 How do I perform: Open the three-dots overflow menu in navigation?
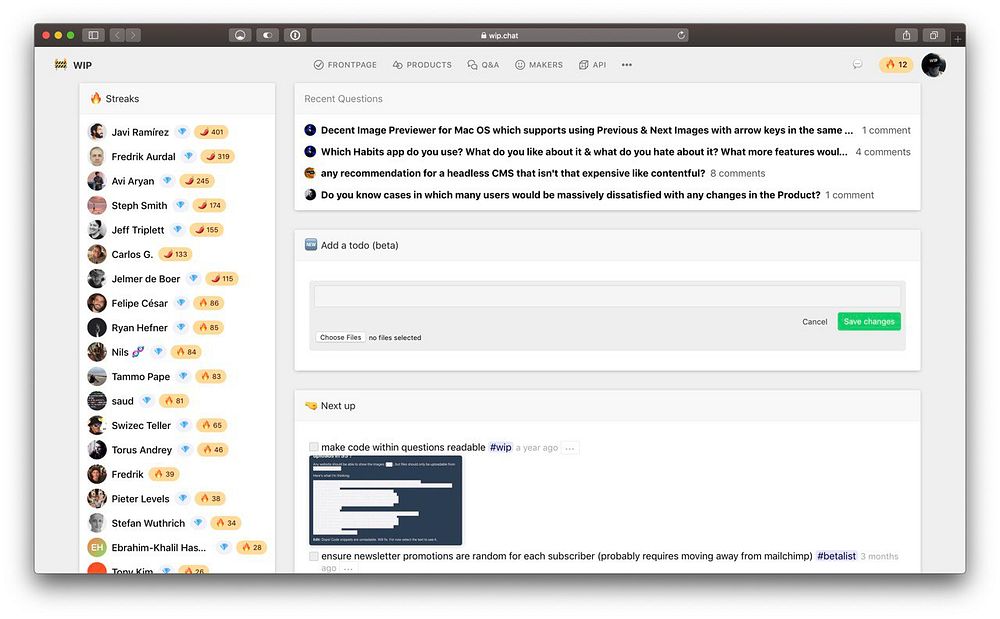click(627, 65)
